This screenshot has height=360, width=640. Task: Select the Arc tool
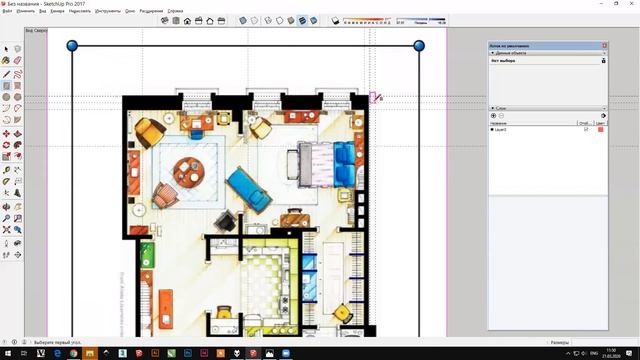click(x=6, y=109)
